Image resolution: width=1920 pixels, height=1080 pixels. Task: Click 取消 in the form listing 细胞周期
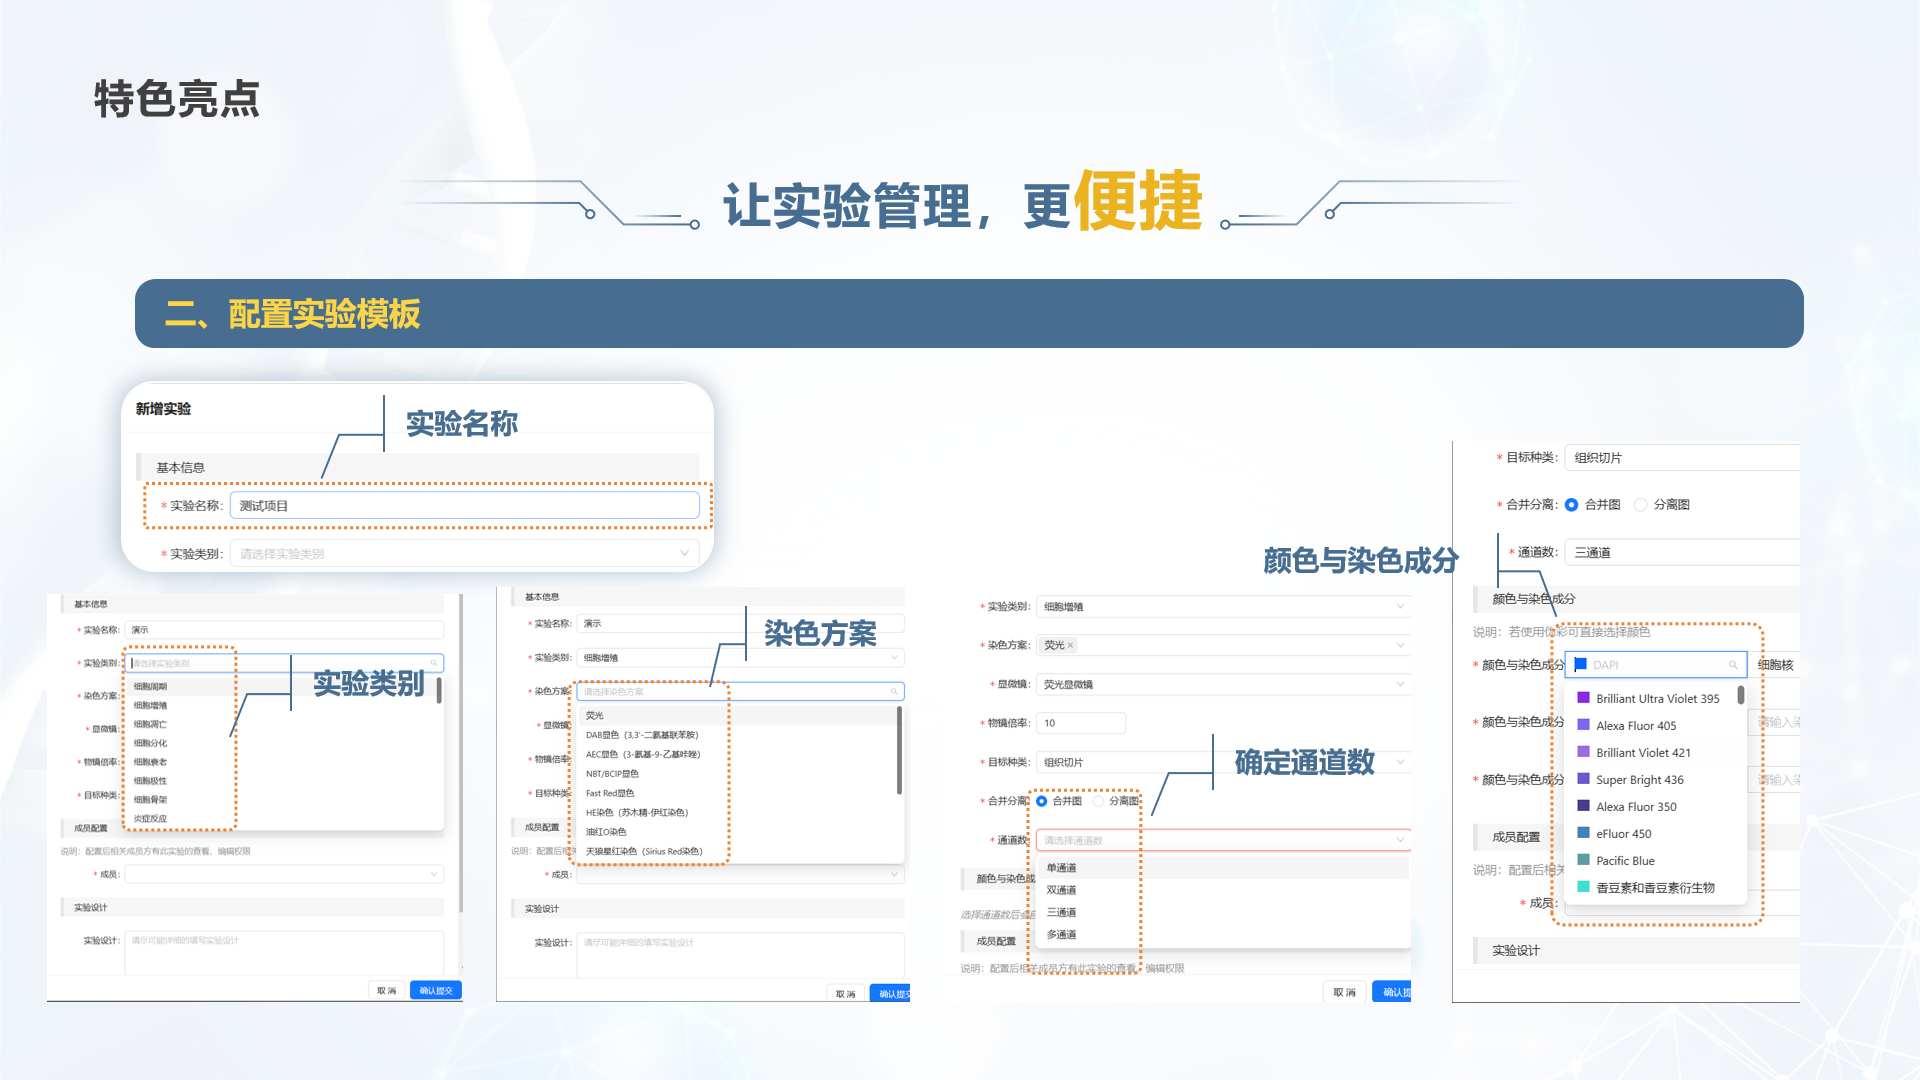click(x=387, y=991)
